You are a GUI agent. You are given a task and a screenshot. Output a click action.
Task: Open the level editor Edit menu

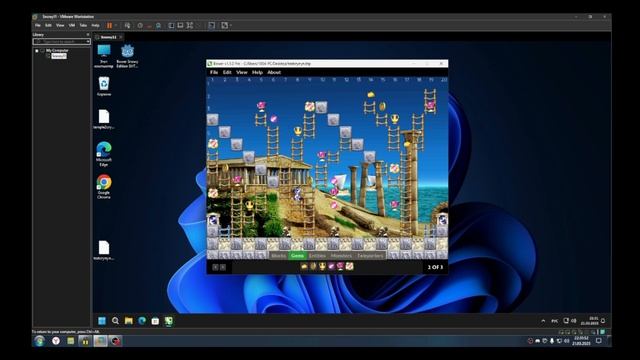coord(227,72)
